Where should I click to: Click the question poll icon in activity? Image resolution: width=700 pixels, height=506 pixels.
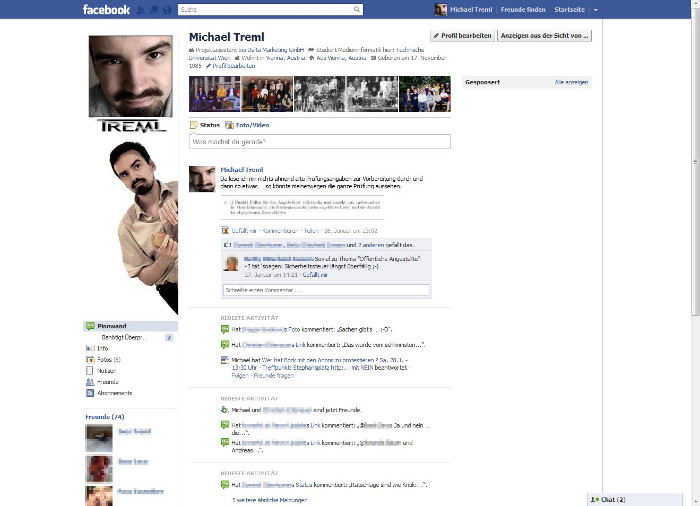225,360
